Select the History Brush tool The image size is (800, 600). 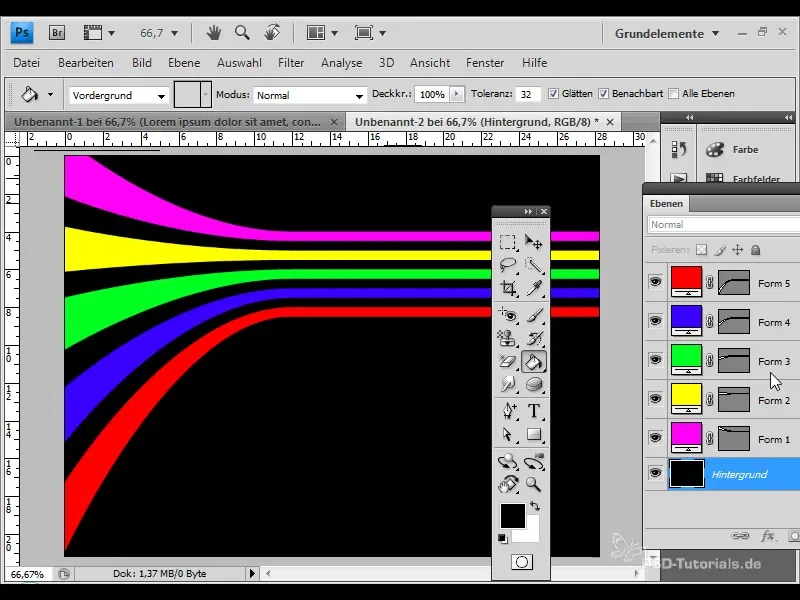pos(534,338)
